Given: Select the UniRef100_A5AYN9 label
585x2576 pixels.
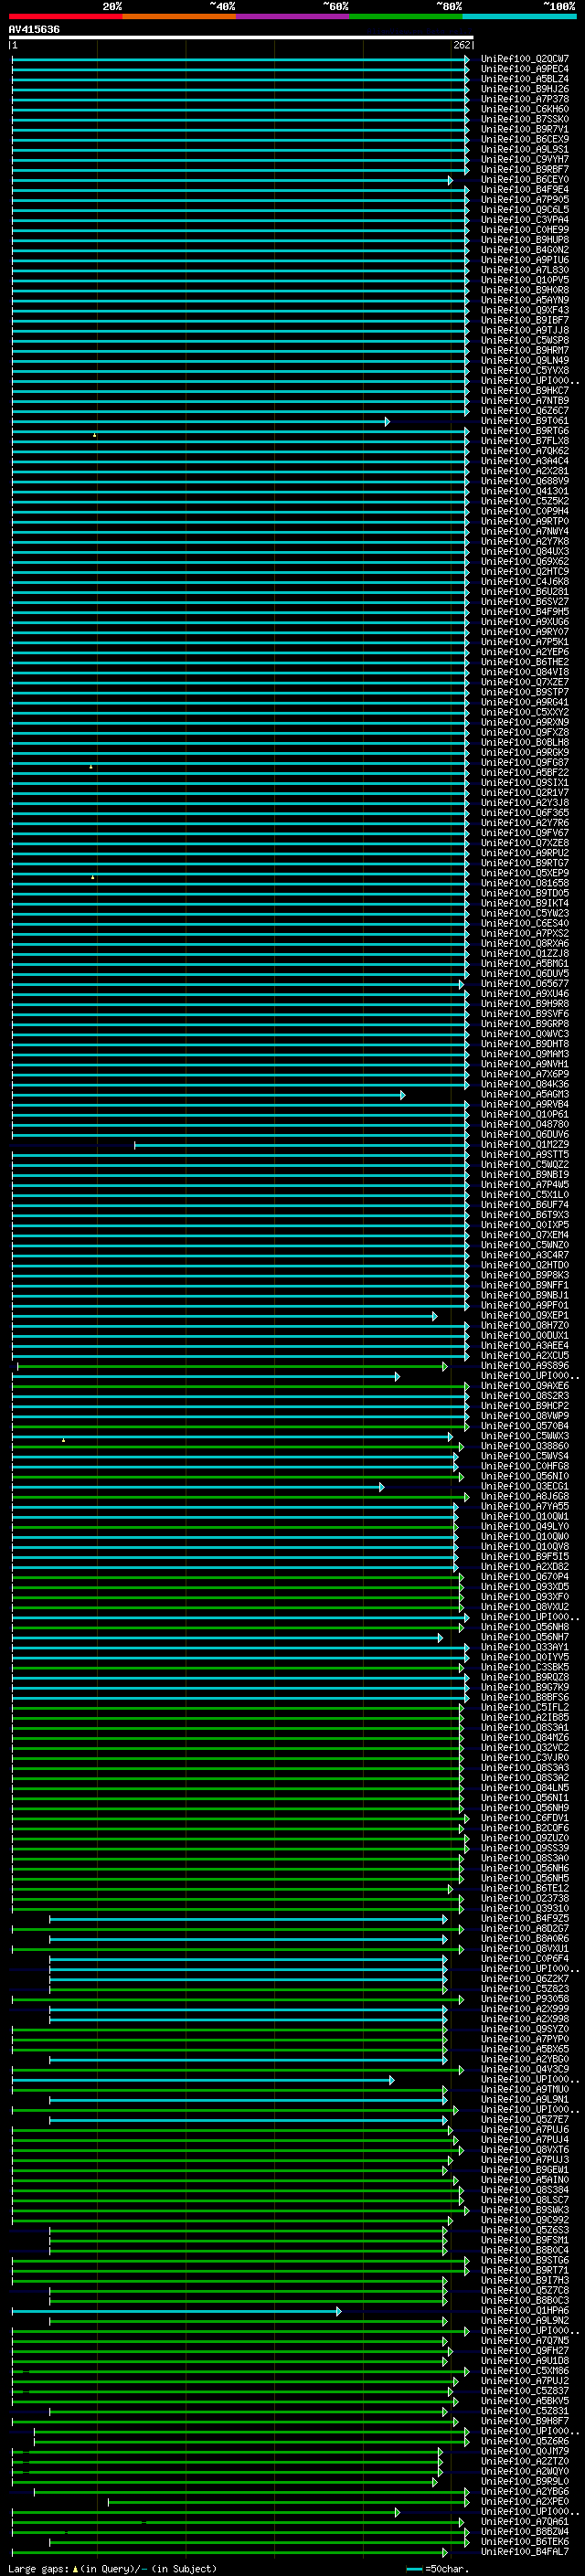Looking at the screenshot, I should [525, 300].
